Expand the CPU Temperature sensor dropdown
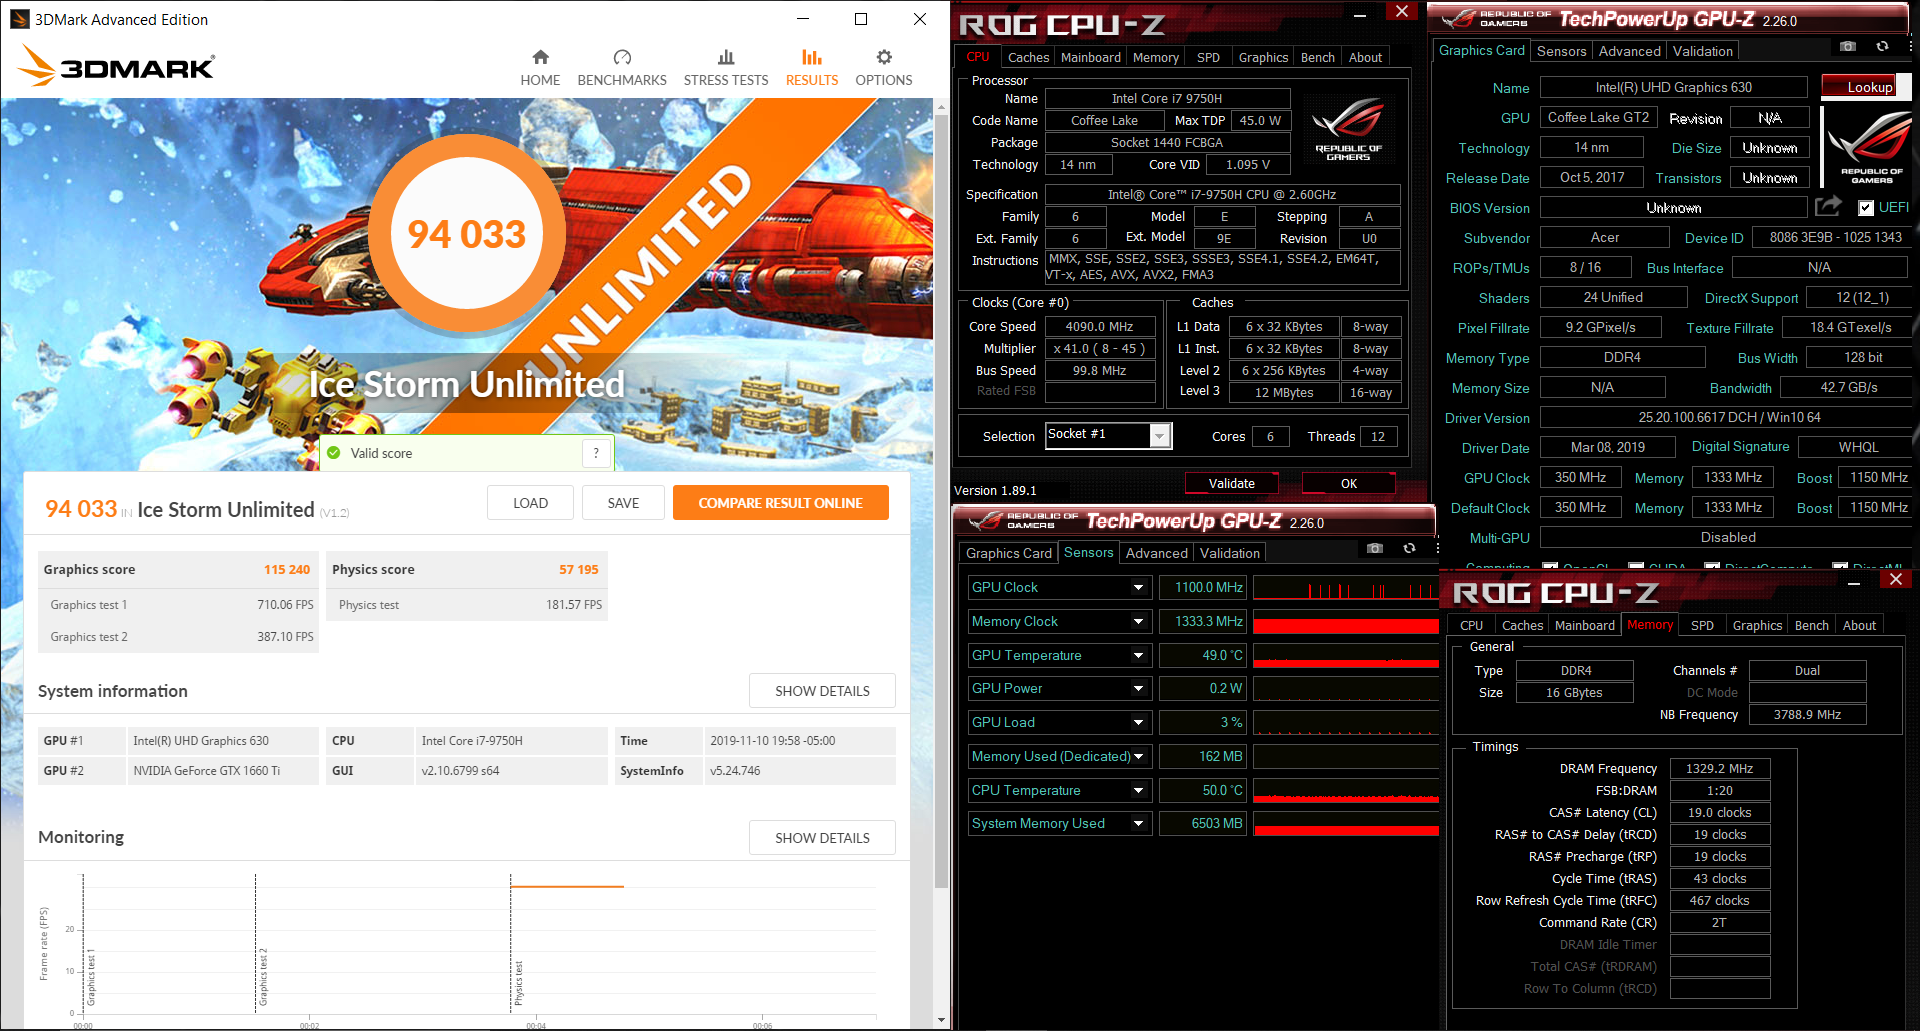This screenshot has width=1920, height=1031. [x=1138, y=790]
